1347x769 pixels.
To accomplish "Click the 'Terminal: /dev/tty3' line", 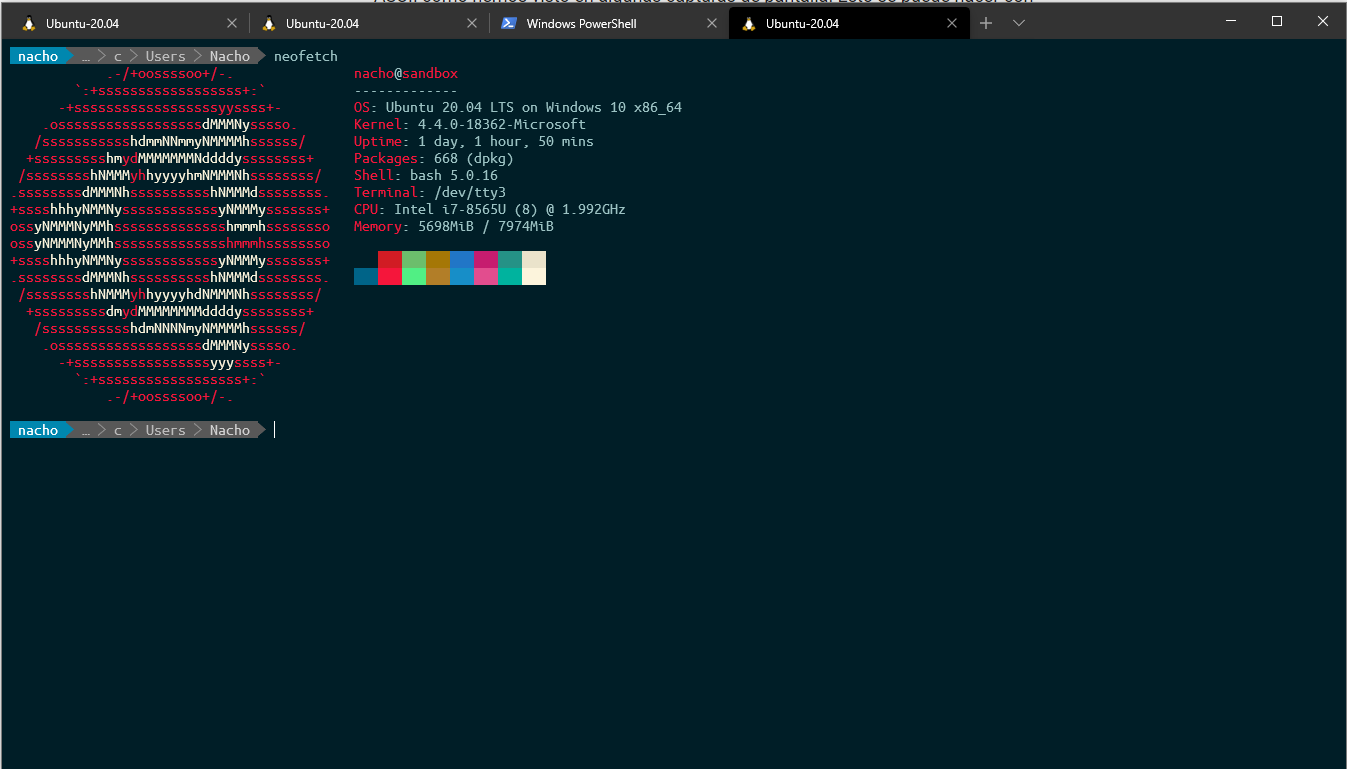I will [430, 192].
